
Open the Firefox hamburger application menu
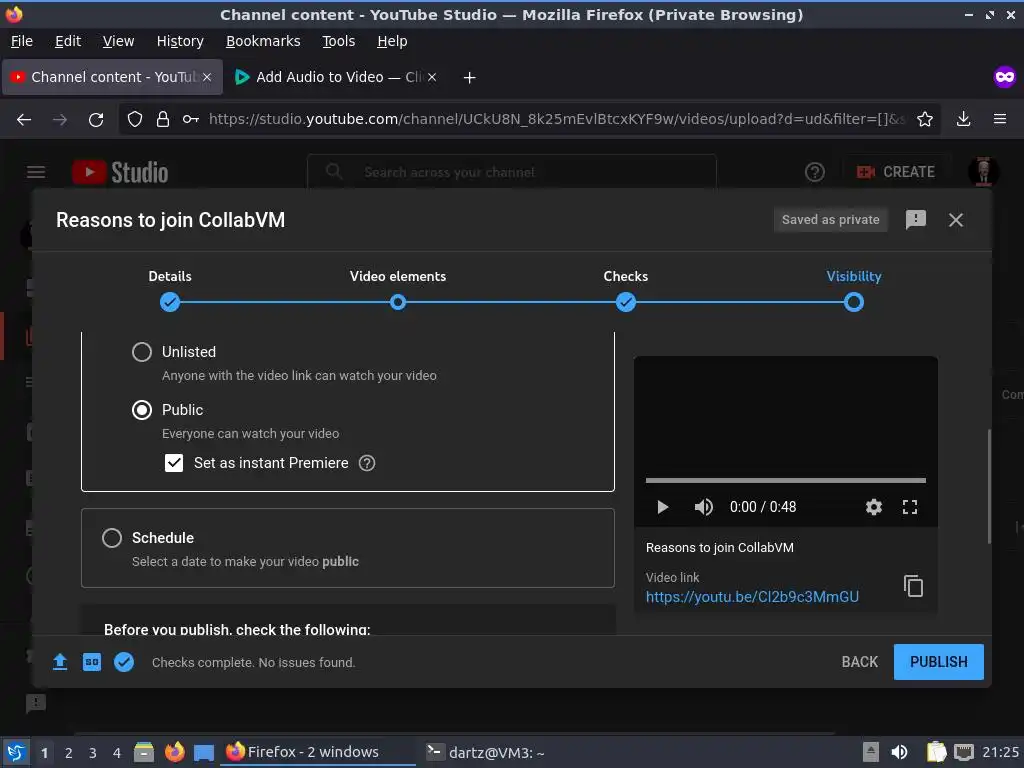tap(1000, 120)
